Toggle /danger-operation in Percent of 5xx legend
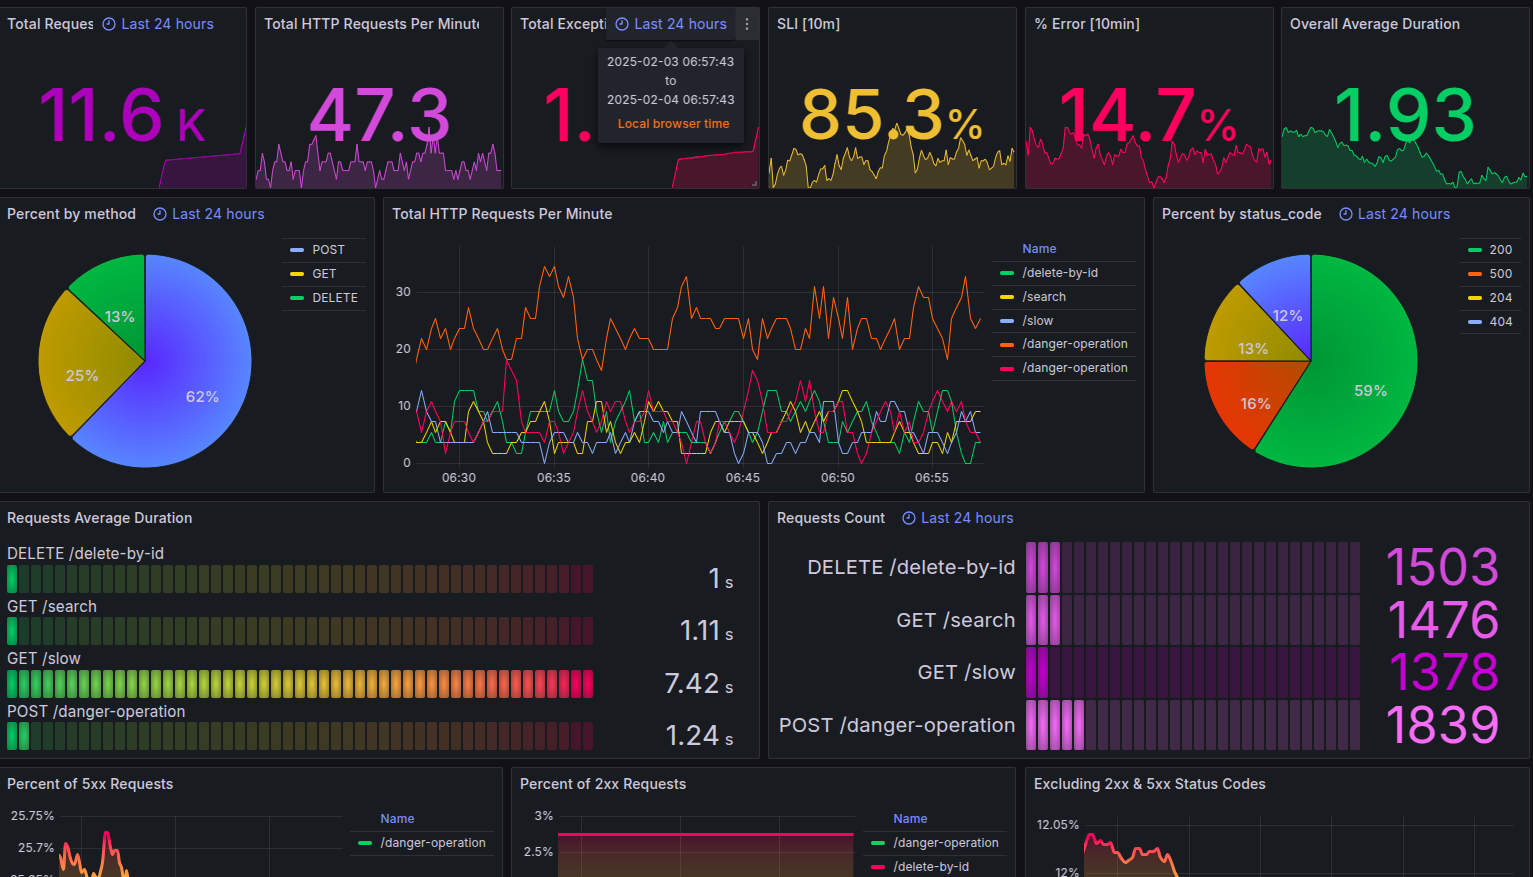Screen dimensions: 1533x877 [x=433, y=843]
